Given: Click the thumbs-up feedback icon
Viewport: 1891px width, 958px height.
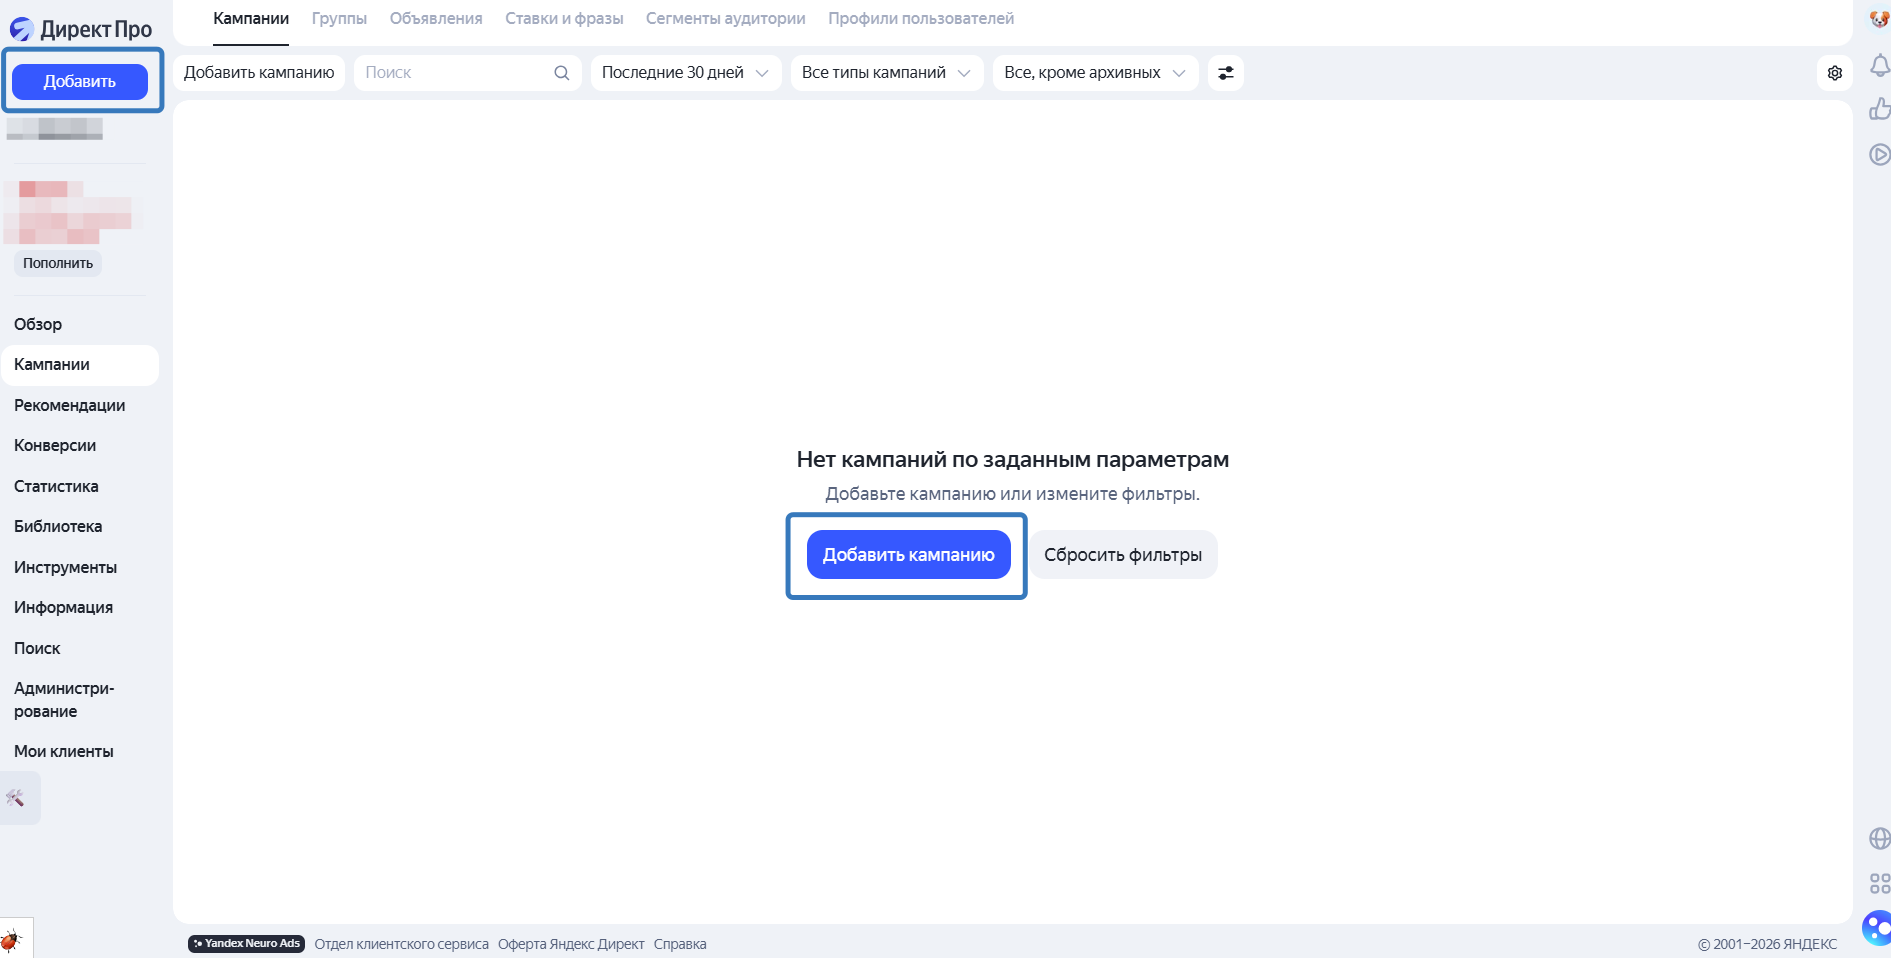Looking at the screenshot, I should (x=1879, y=109).
